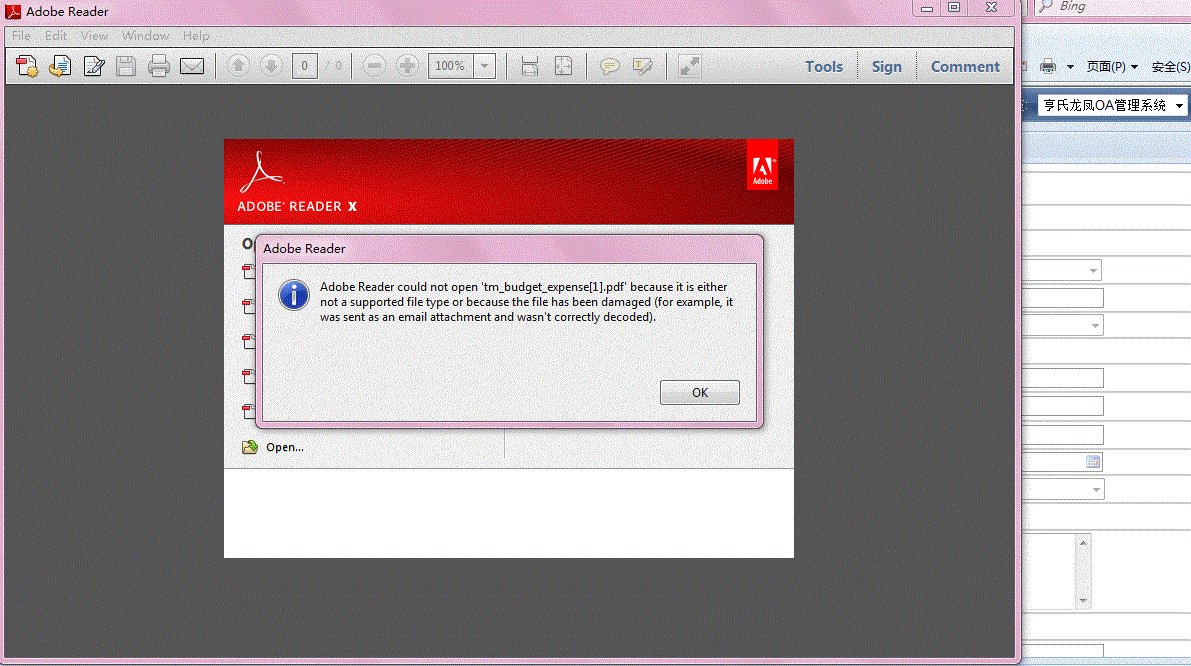Zoom out with the minus icon
Screen dimensions: 1191x666
(x=374, y=66)
